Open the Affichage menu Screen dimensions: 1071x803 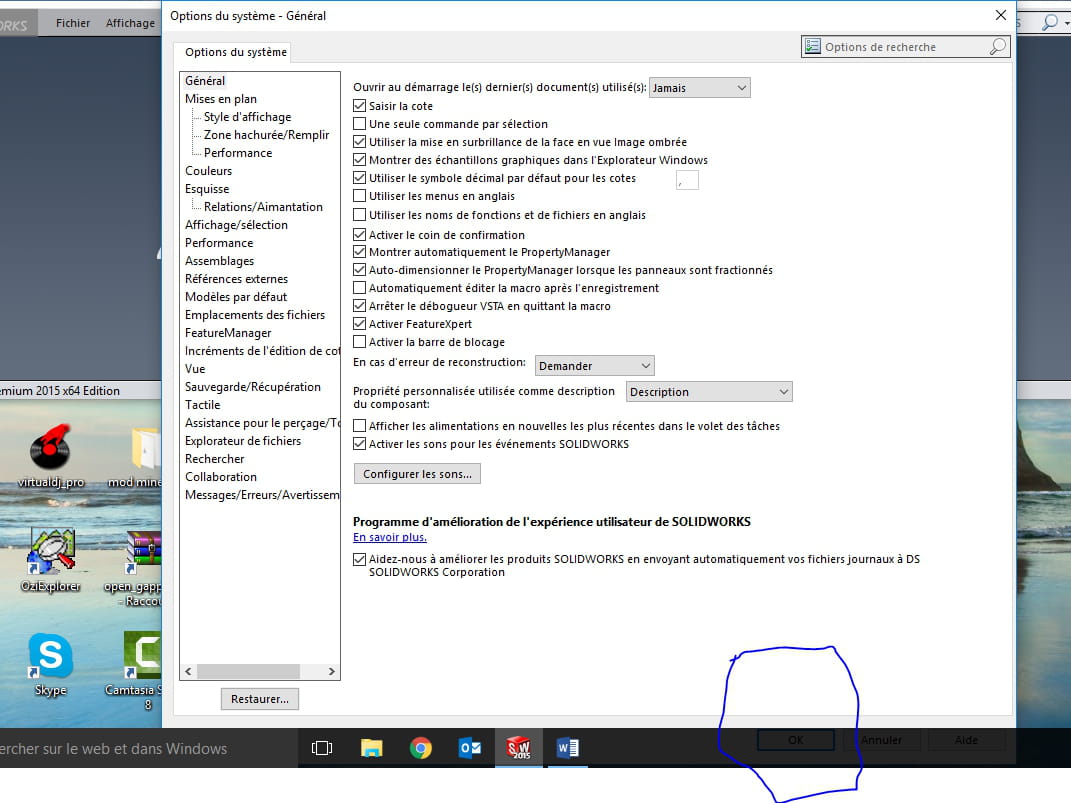130,23
